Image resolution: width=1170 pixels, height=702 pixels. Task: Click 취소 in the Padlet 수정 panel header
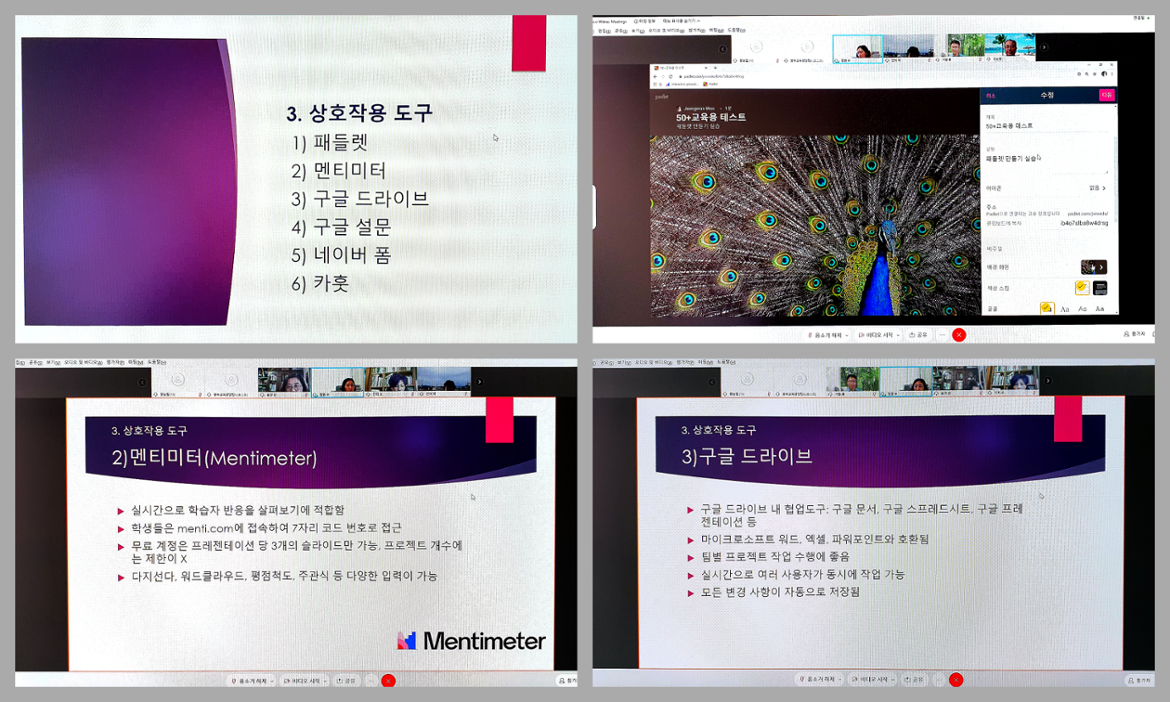coord(991,95)
